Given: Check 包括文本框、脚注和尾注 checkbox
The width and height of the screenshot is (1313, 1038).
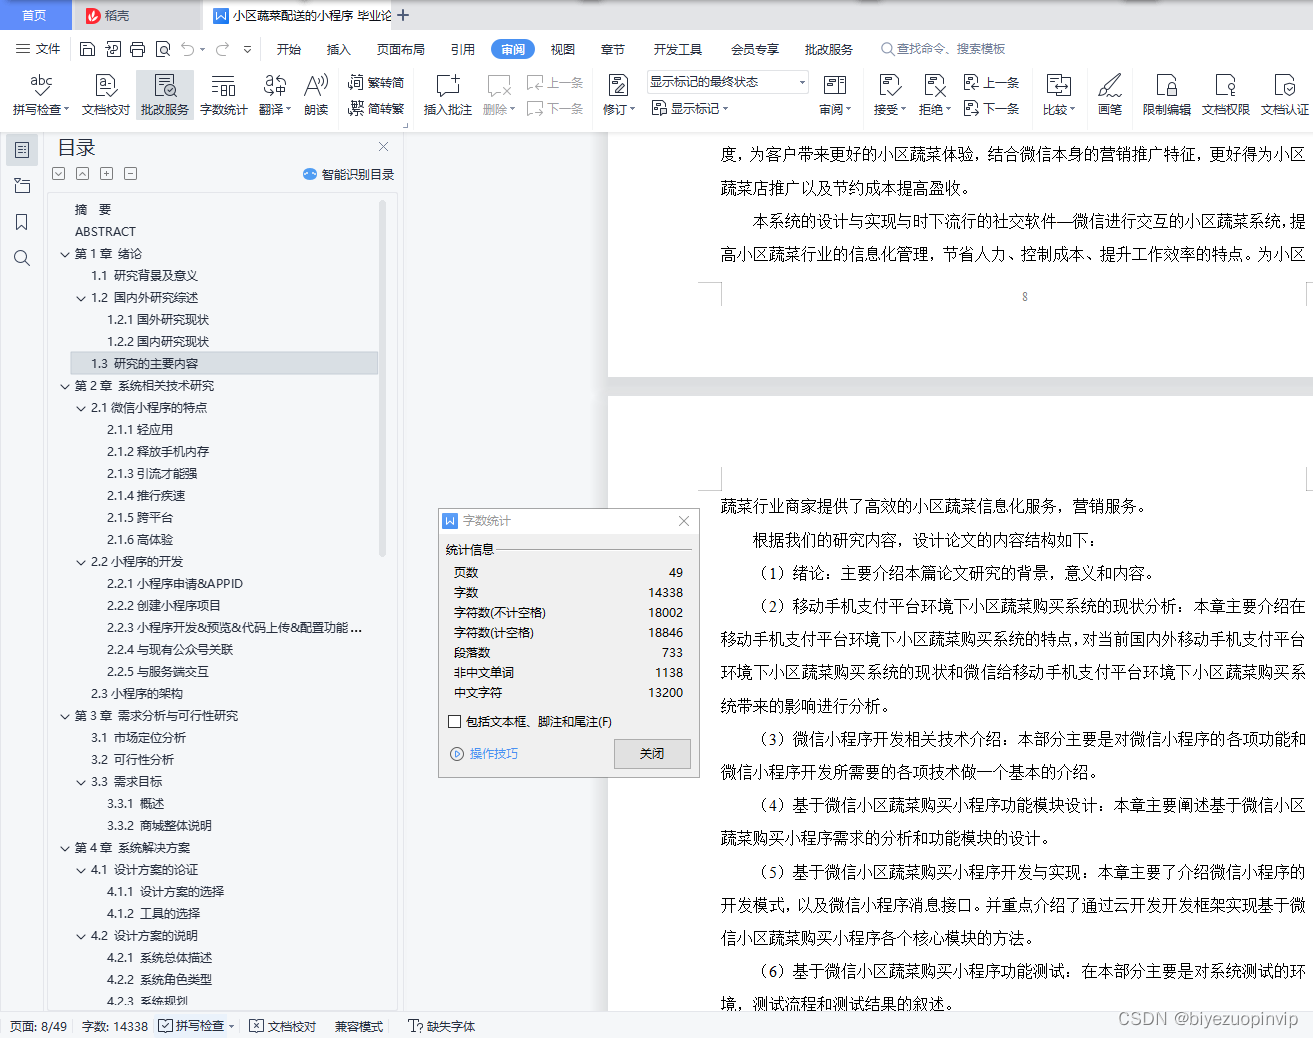Looking at the screenshot, I should click(x=455, y=721).
